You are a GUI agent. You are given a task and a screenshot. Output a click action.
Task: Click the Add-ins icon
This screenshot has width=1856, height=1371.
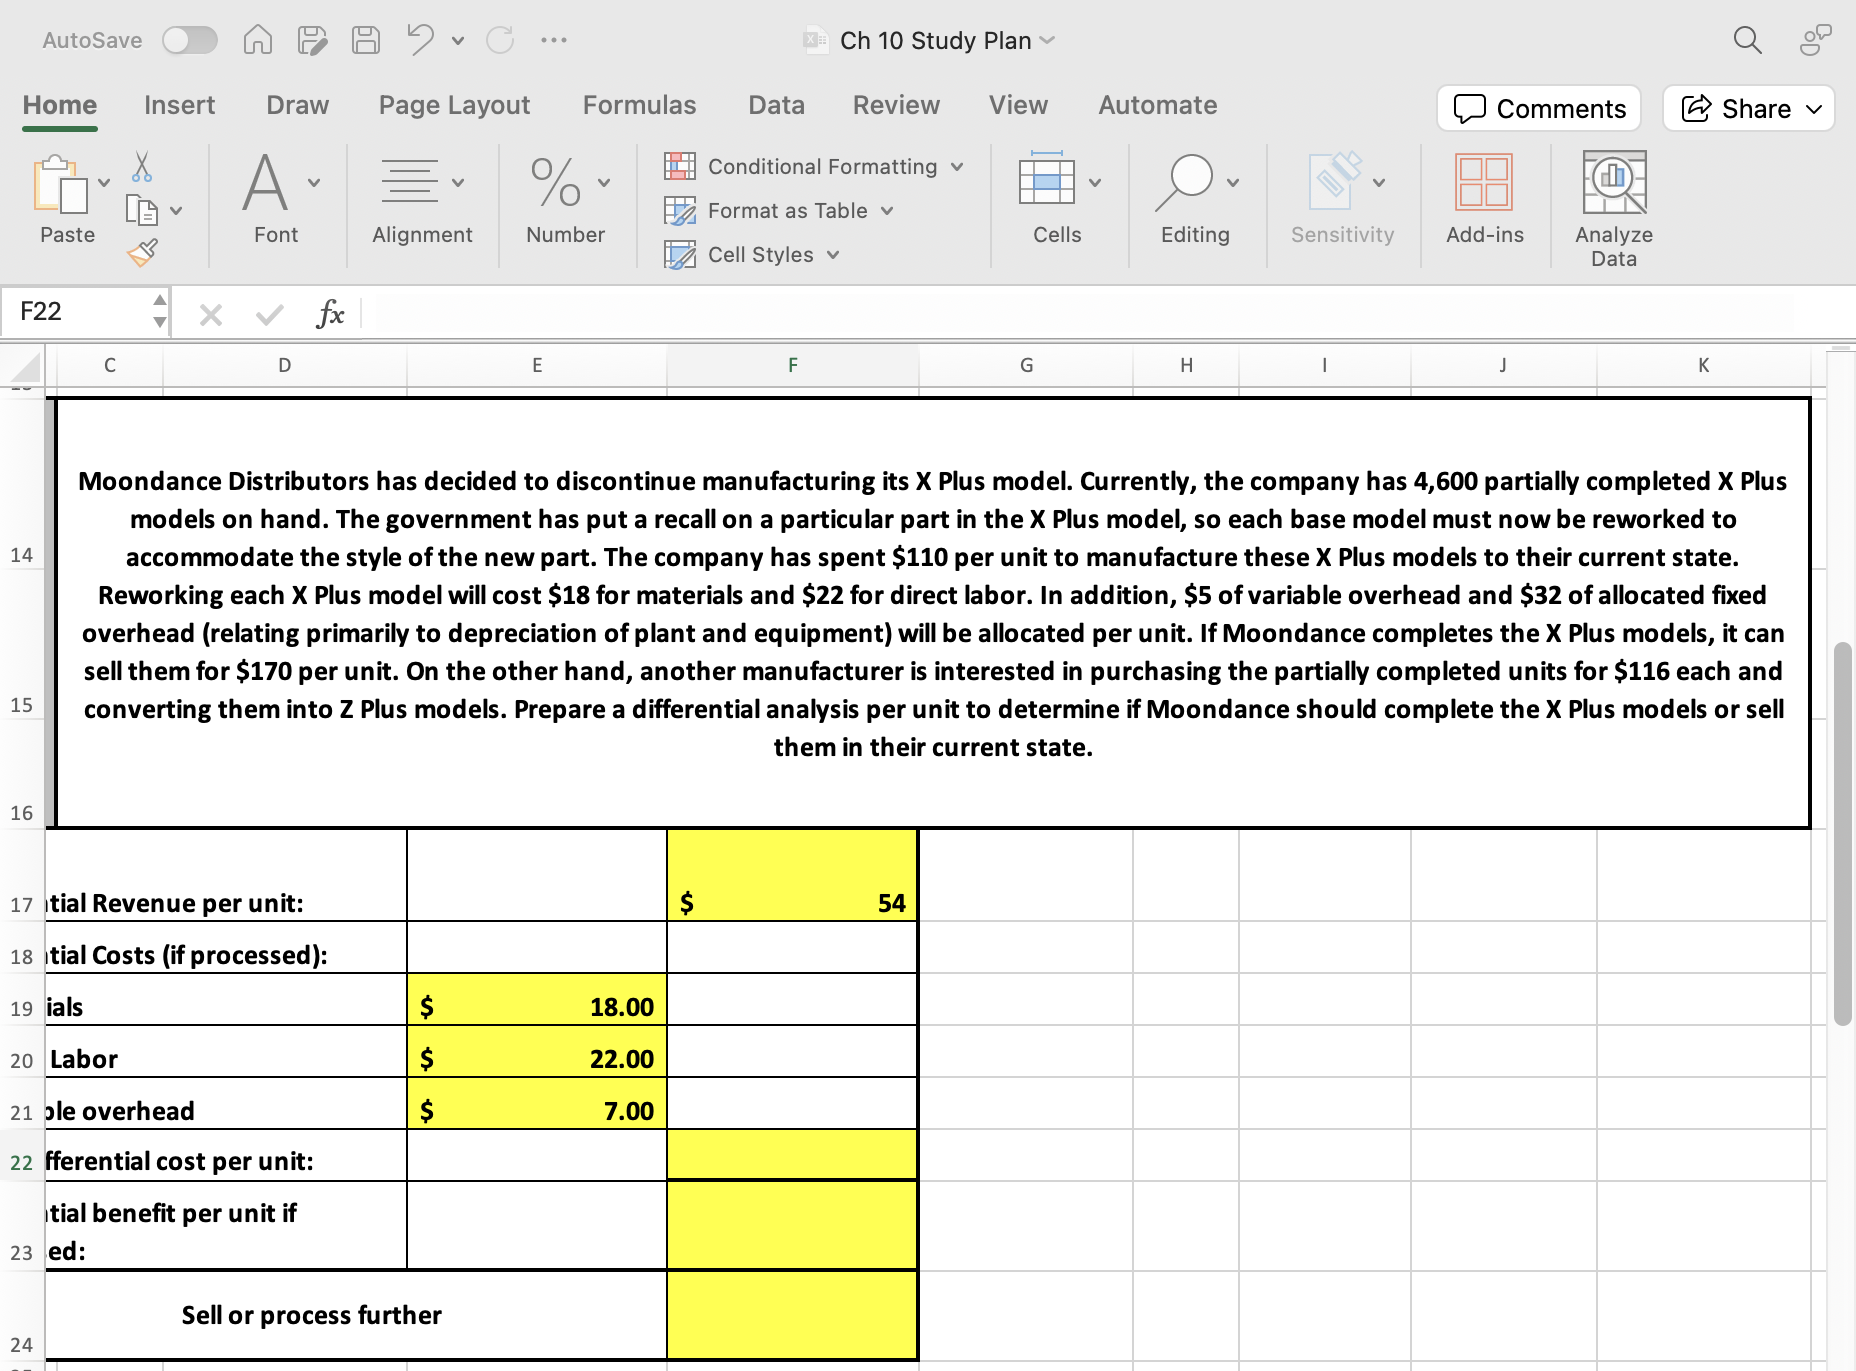pyautogui.click(x=1484, y=182)
